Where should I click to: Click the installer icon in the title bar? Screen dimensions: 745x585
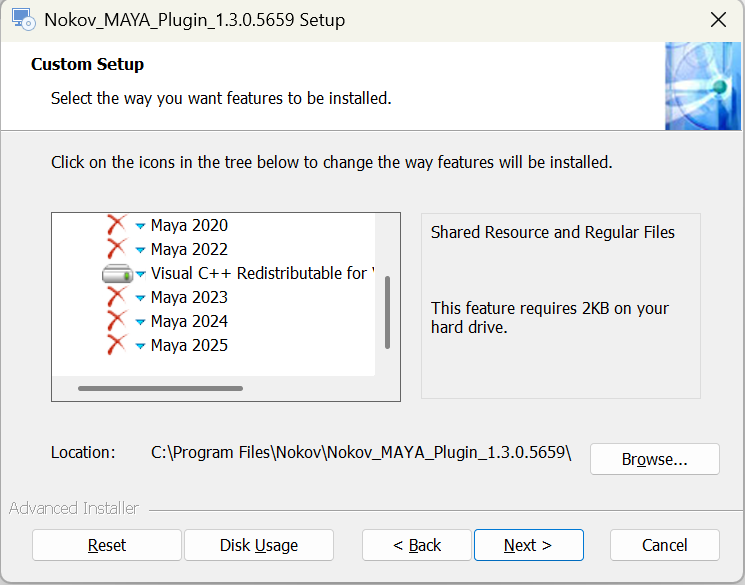coord(23,19)
